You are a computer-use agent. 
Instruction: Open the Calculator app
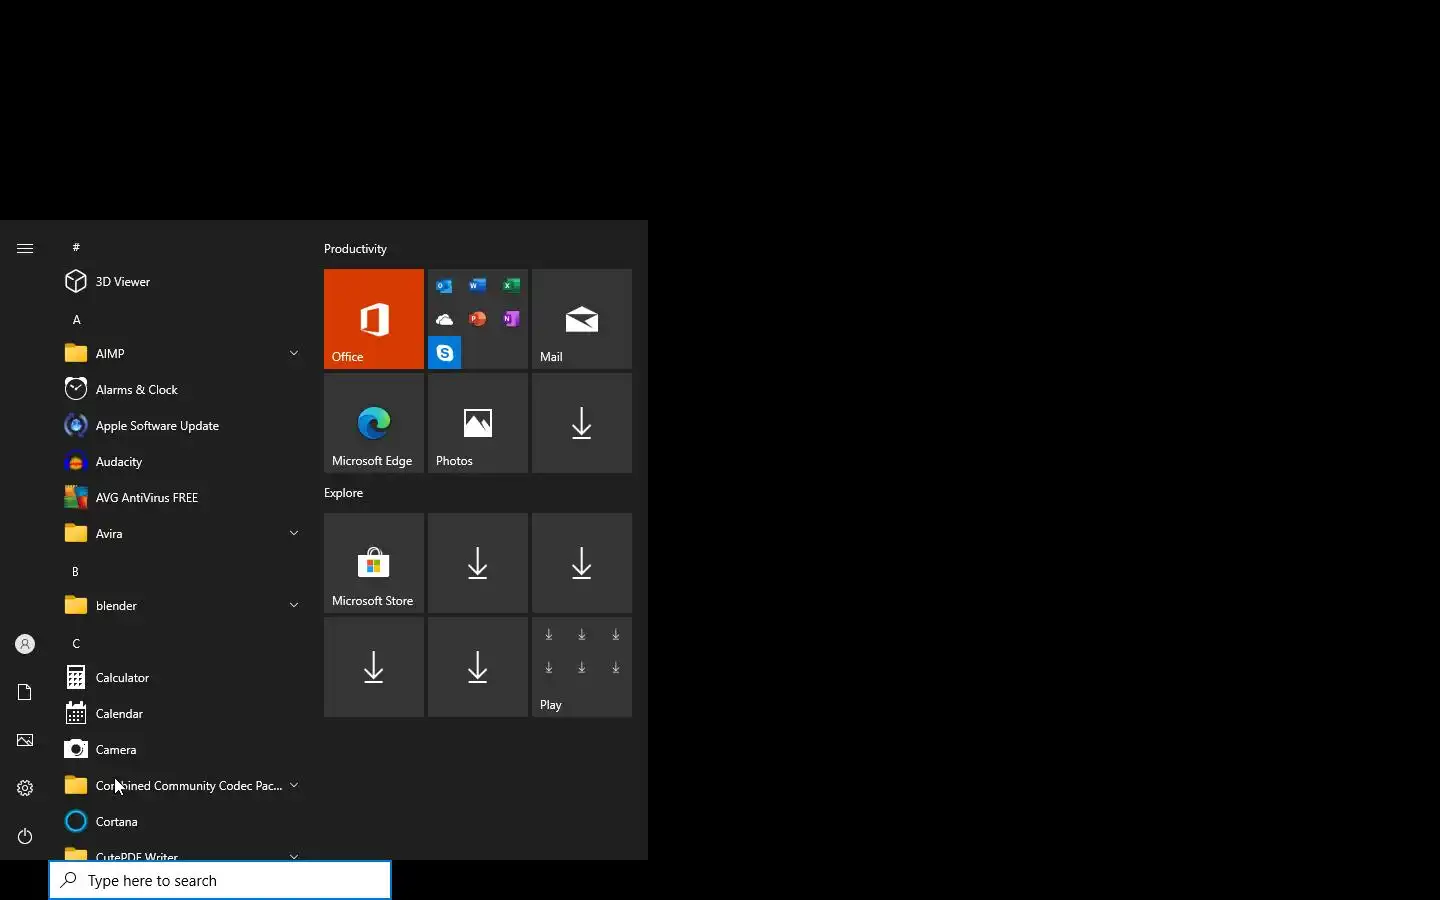pyautogui.click(x=180, y=678)
